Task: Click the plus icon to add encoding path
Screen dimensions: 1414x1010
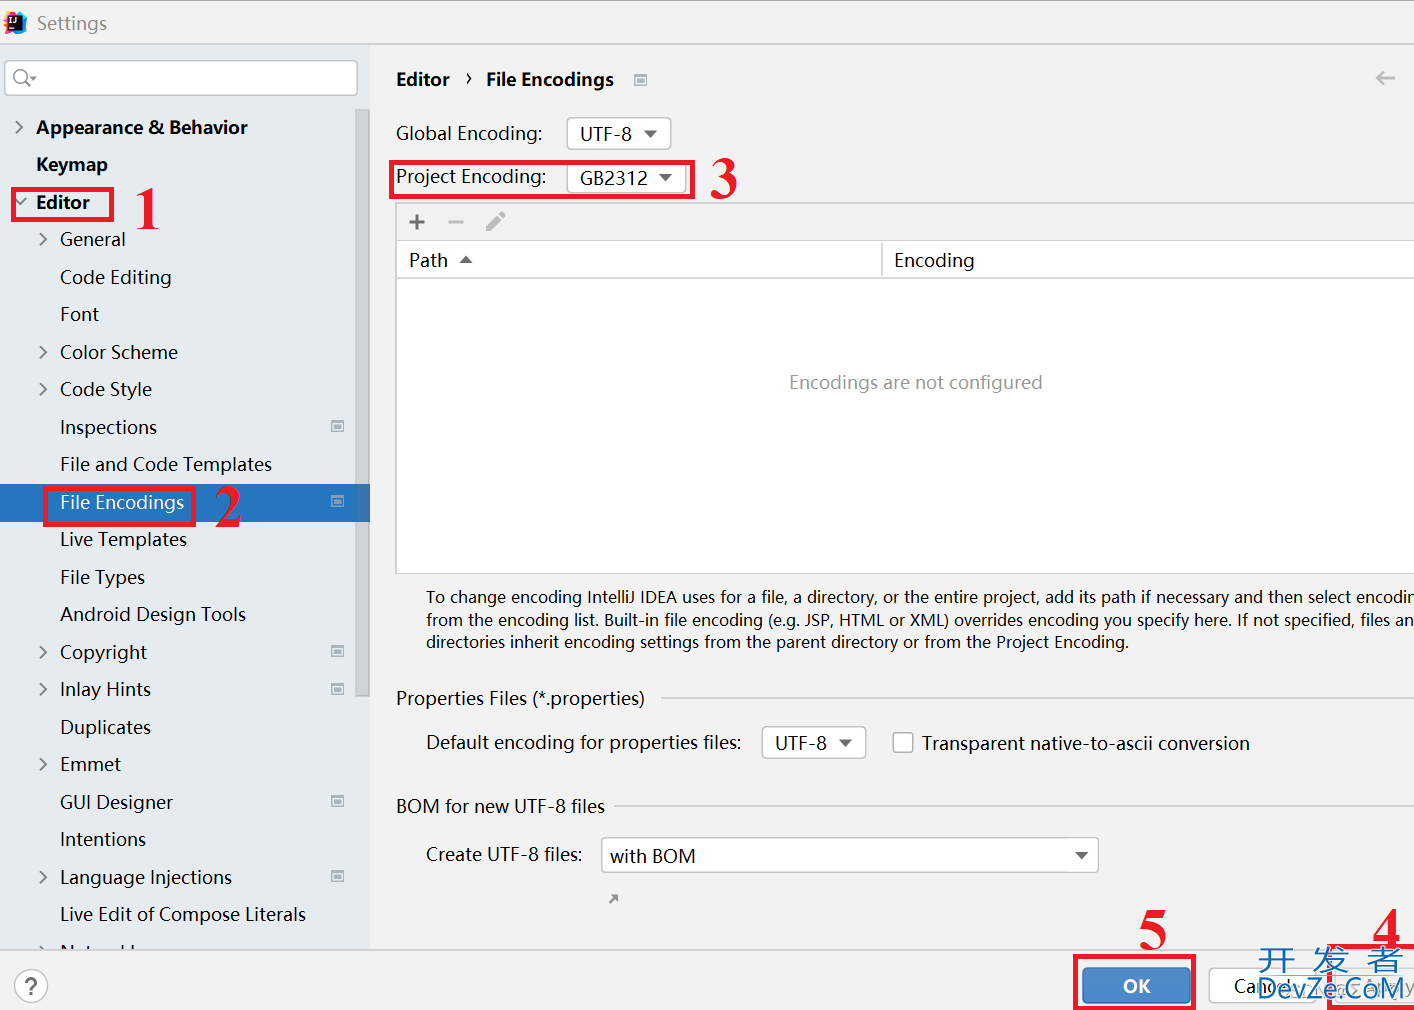Action: tap(417, 222)
